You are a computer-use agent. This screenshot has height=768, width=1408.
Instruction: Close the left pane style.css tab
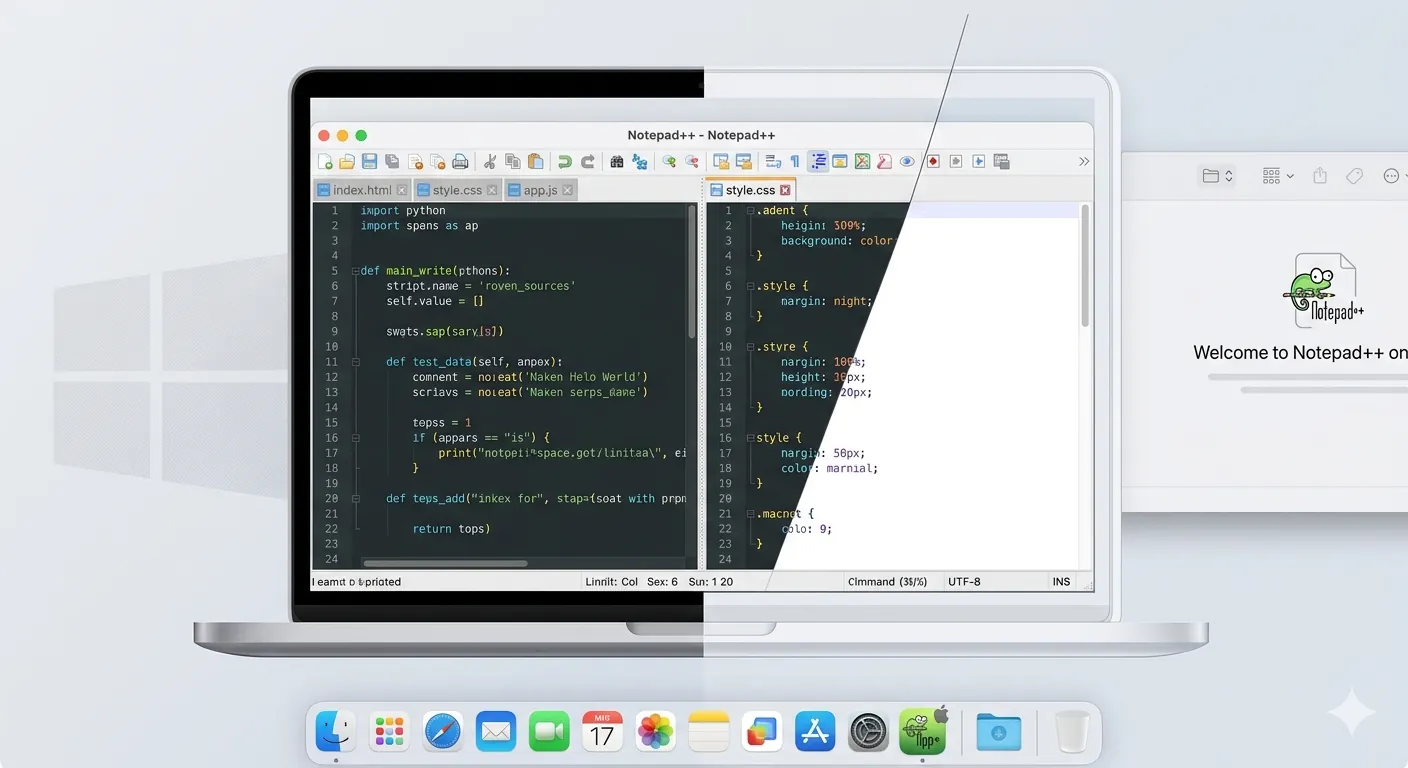pos(491,190)
